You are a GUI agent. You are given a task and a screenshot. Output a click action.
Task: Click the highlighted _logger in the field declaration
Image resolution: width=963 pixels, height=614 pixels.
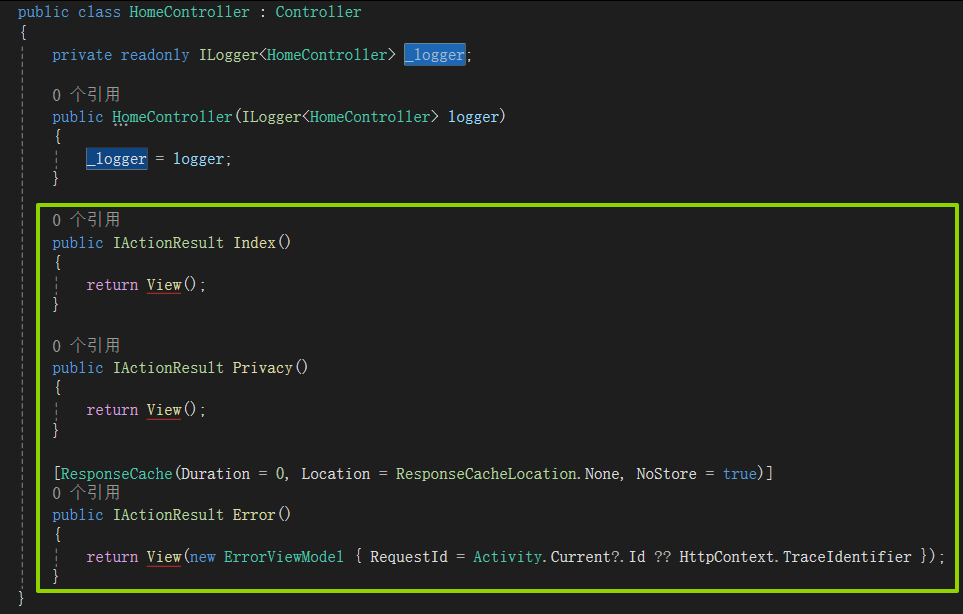pyautogui.click(x=435, y=55)
